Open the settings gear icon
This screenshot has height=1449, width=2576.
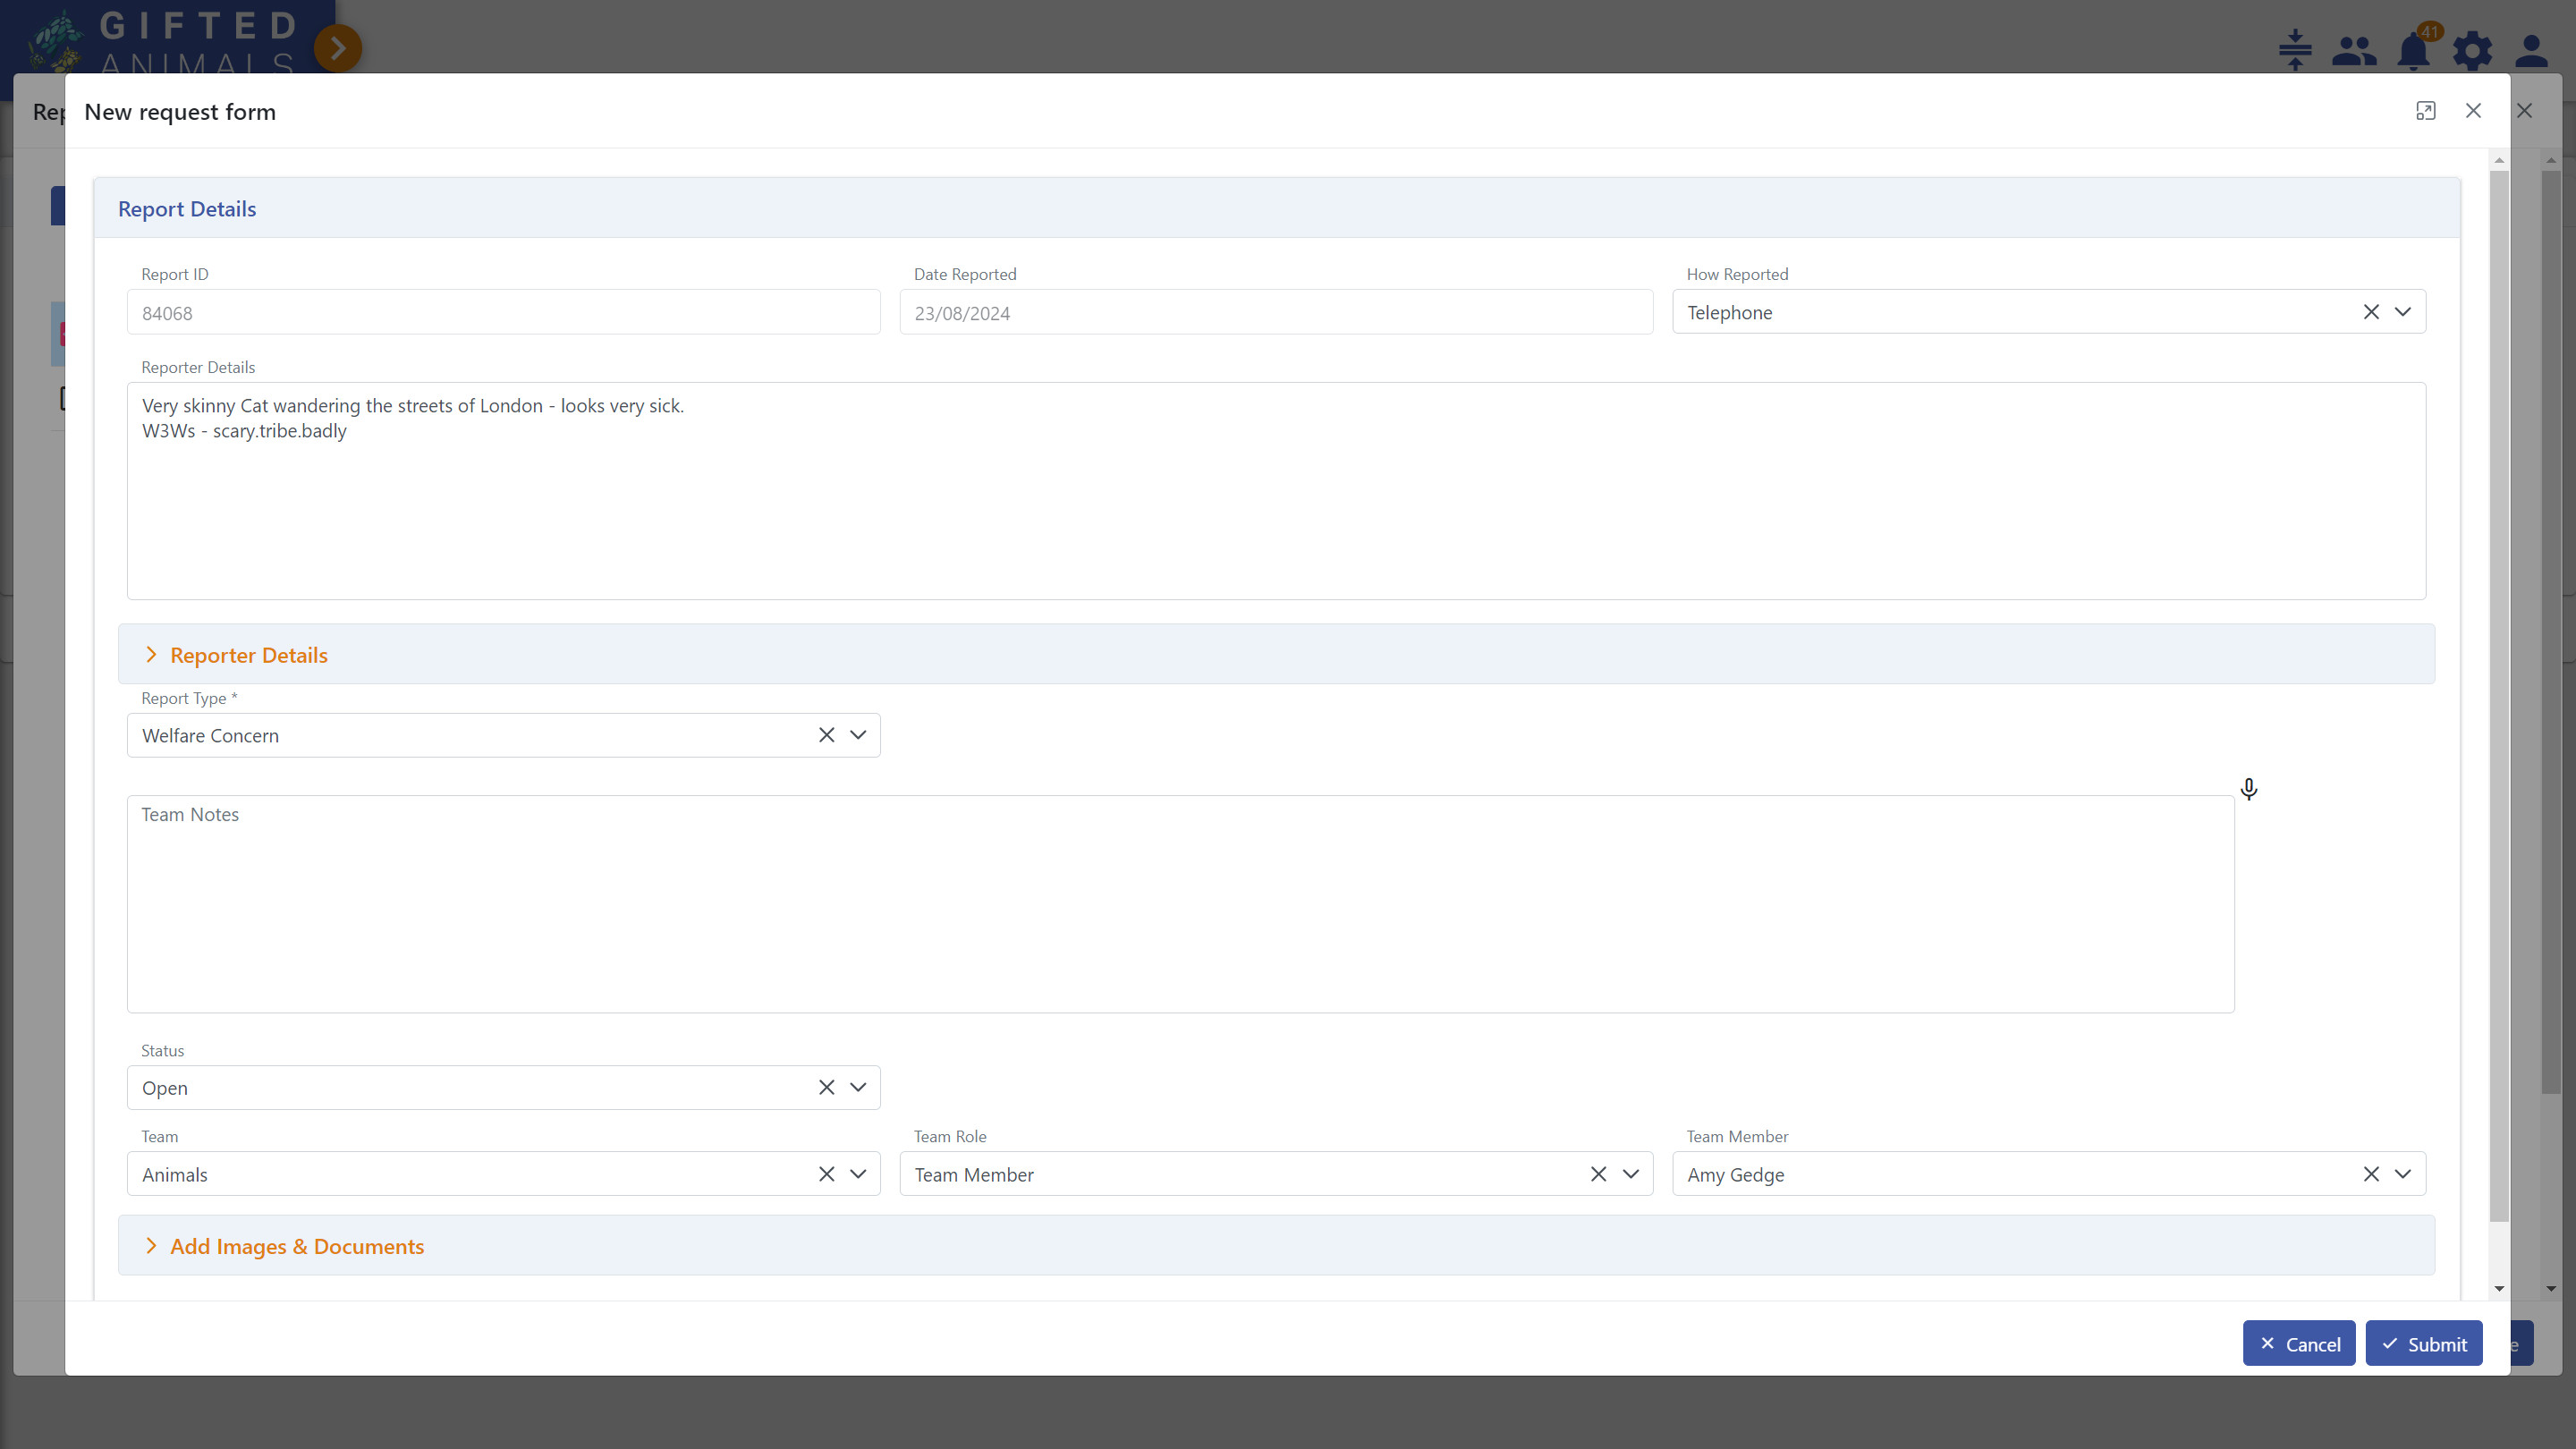pyautogui.click(x=2472, y=51)
